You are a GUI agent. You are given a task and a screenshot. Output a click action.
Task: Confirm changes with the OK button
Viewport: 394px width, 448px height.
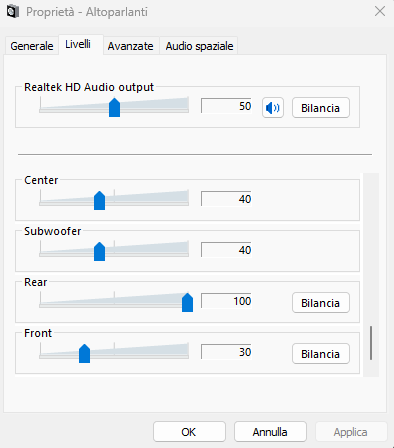point(189,432)
